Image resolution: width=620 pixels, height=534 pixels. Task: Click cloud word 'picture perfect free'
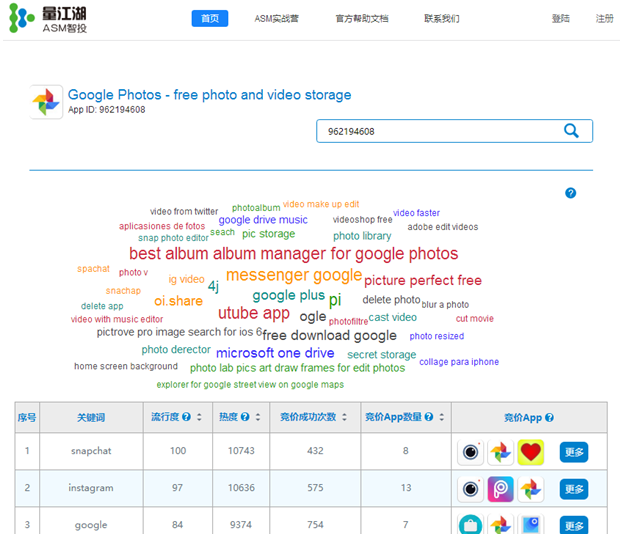tap(423, 281)
